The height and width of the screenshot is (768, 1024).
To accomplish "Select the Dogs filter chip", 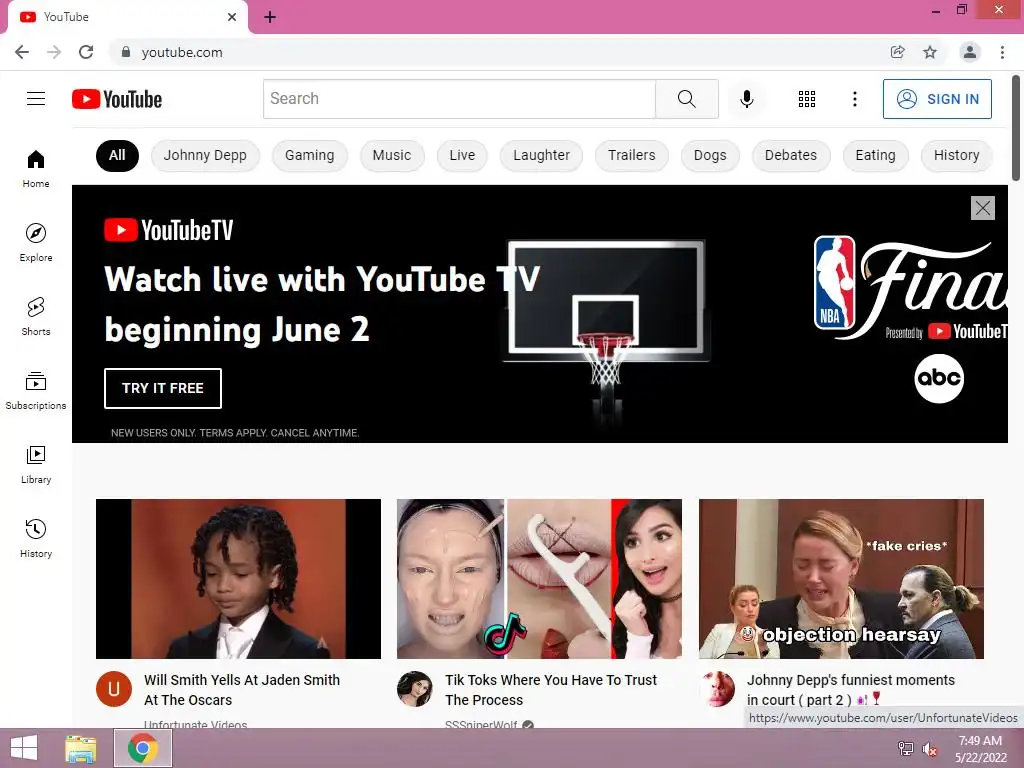I will tap(710, 155).
